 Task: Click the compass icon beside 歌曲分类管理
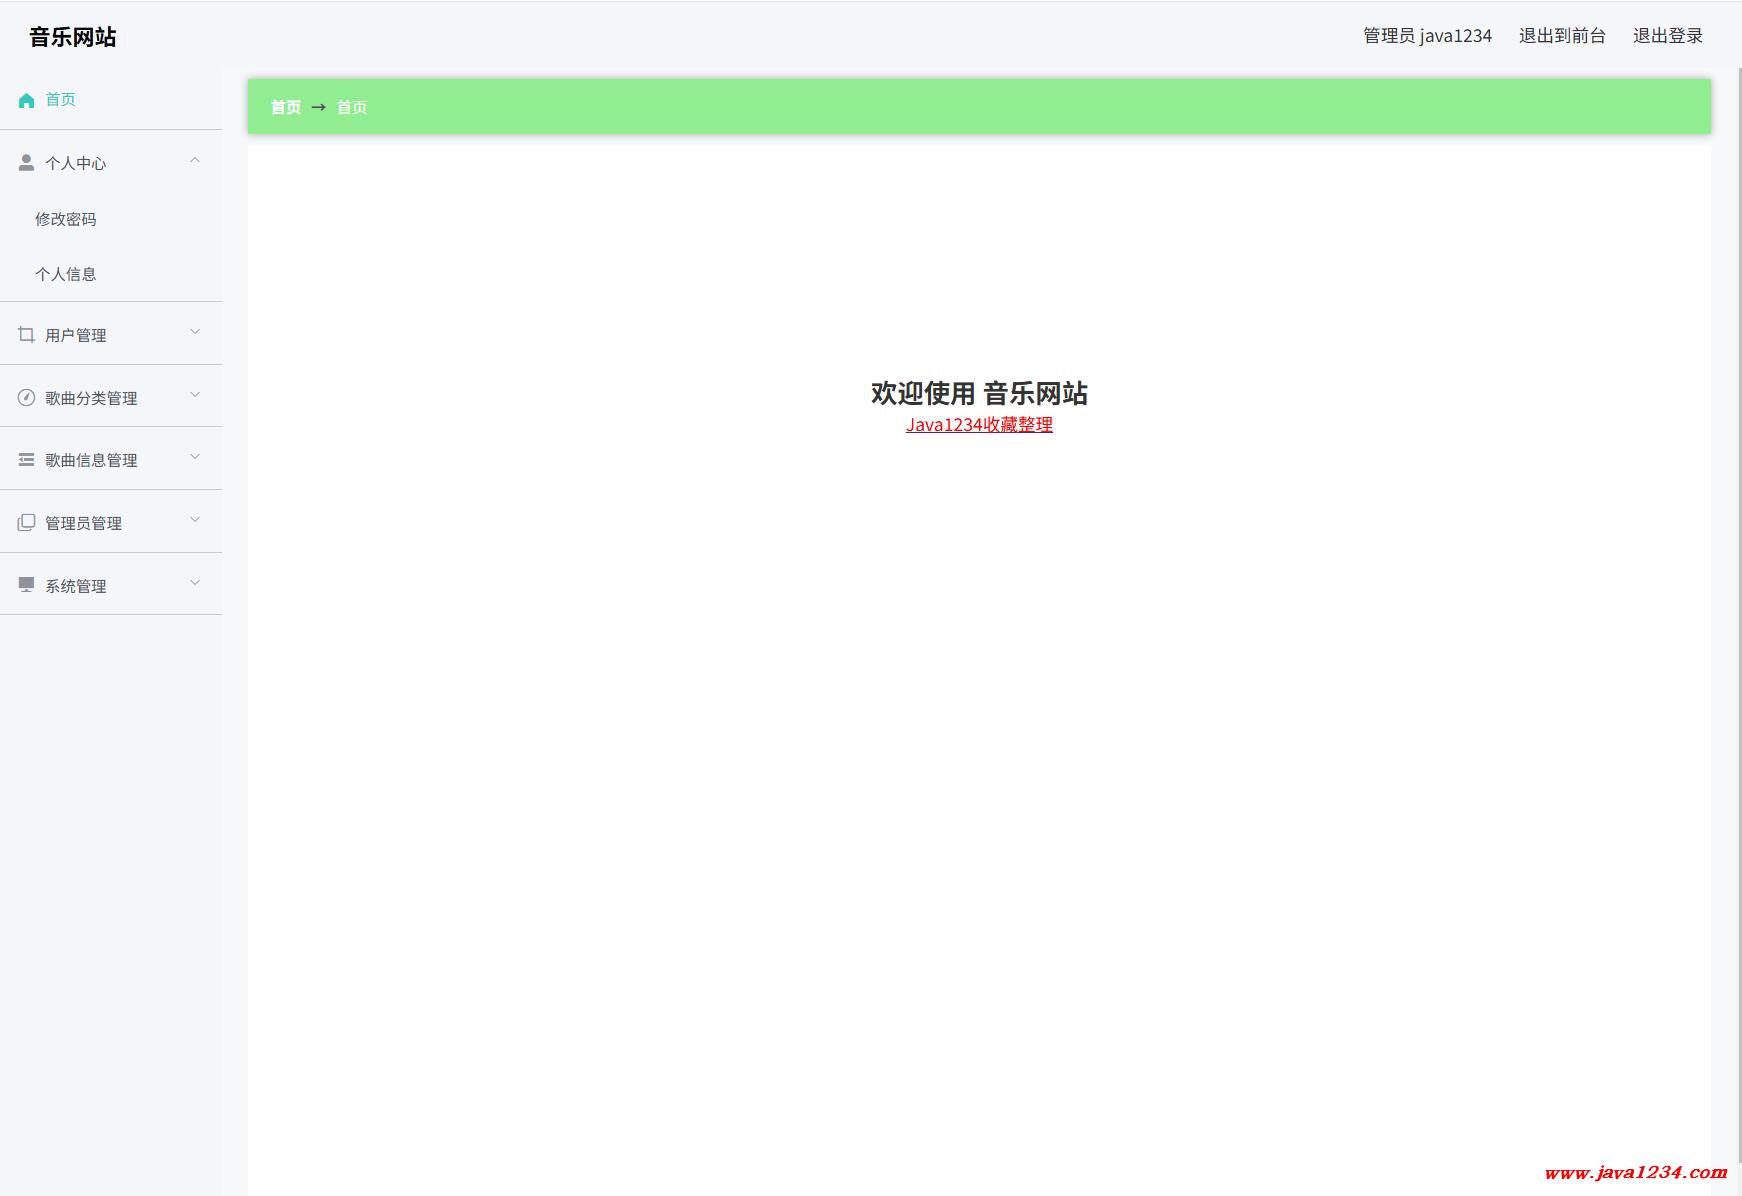27,398
